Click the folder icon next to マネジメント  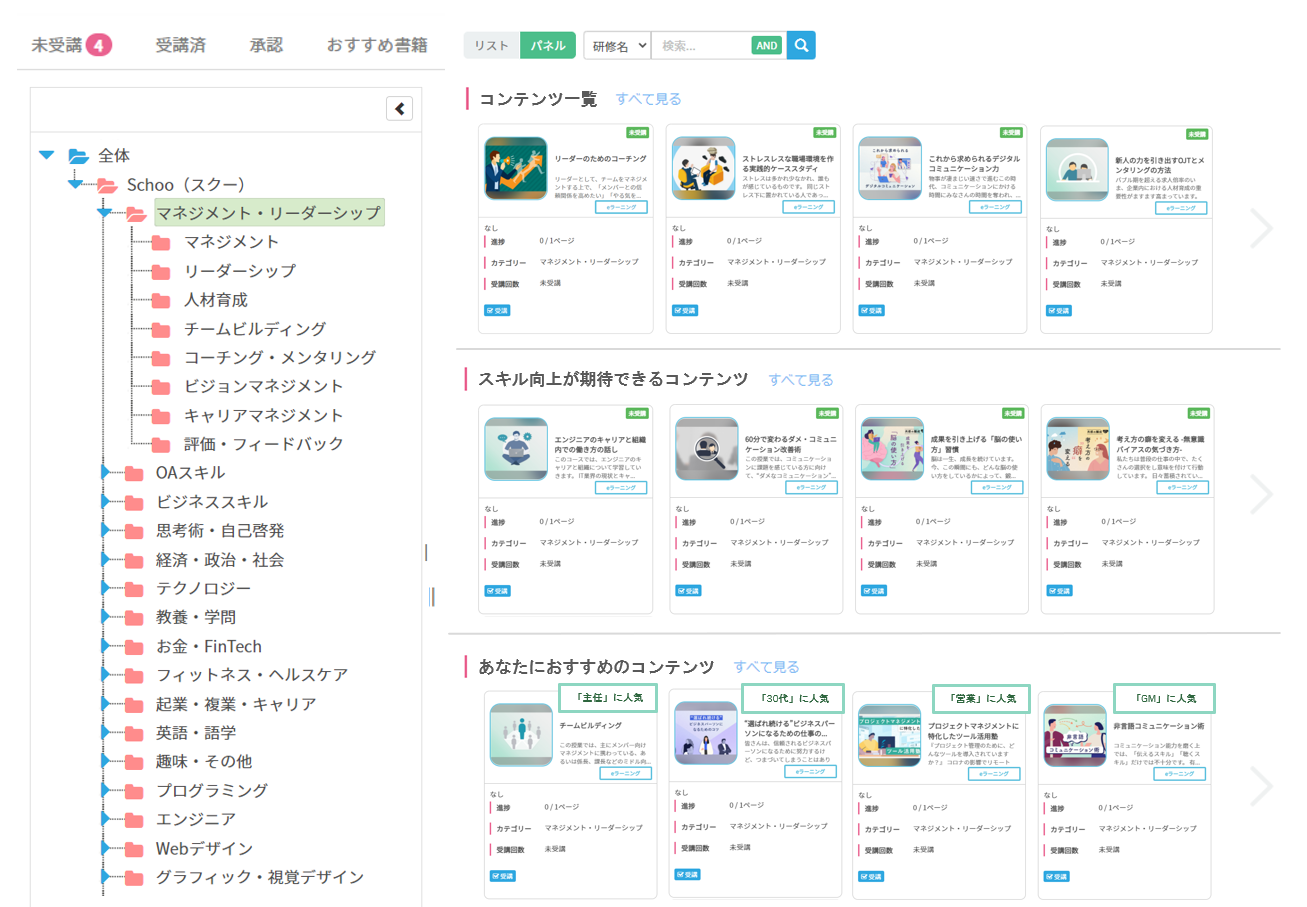pos(160,242)
